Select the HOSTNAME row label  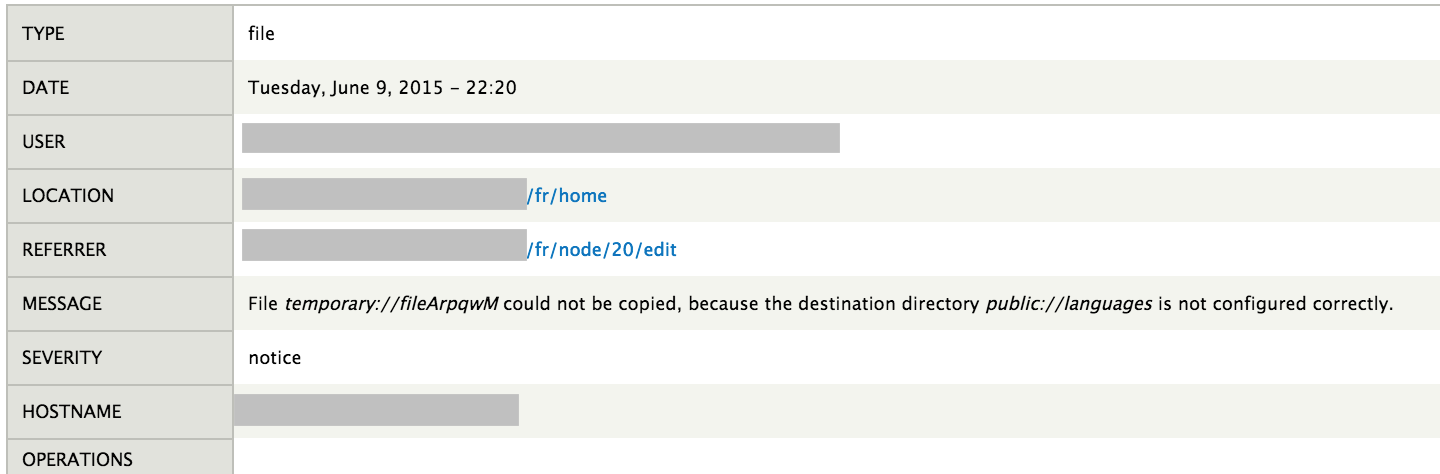click(71, 411)
